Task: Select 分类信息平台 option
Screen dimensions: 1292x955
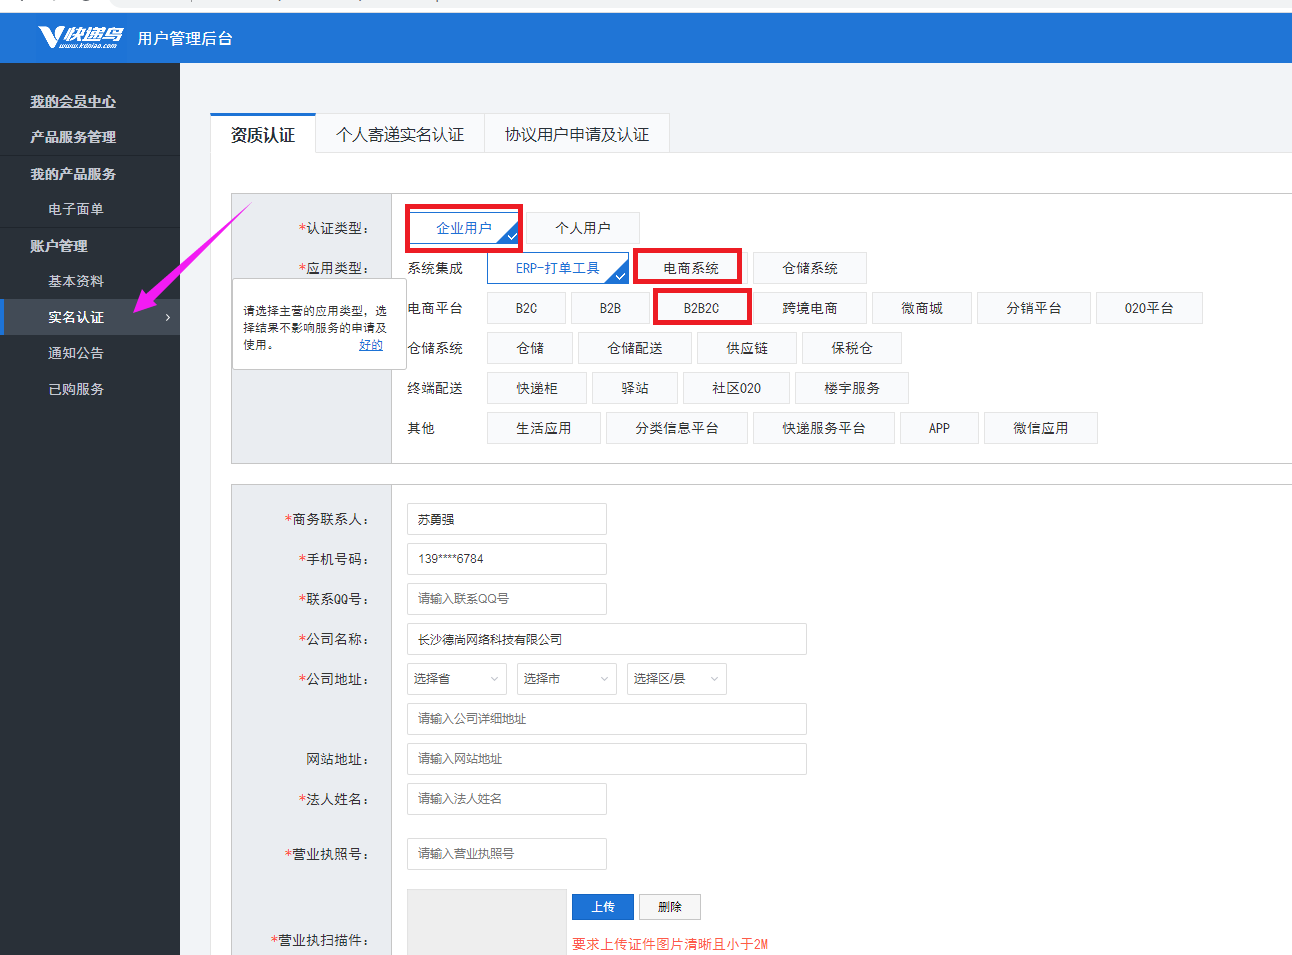Action: point(677,428)
